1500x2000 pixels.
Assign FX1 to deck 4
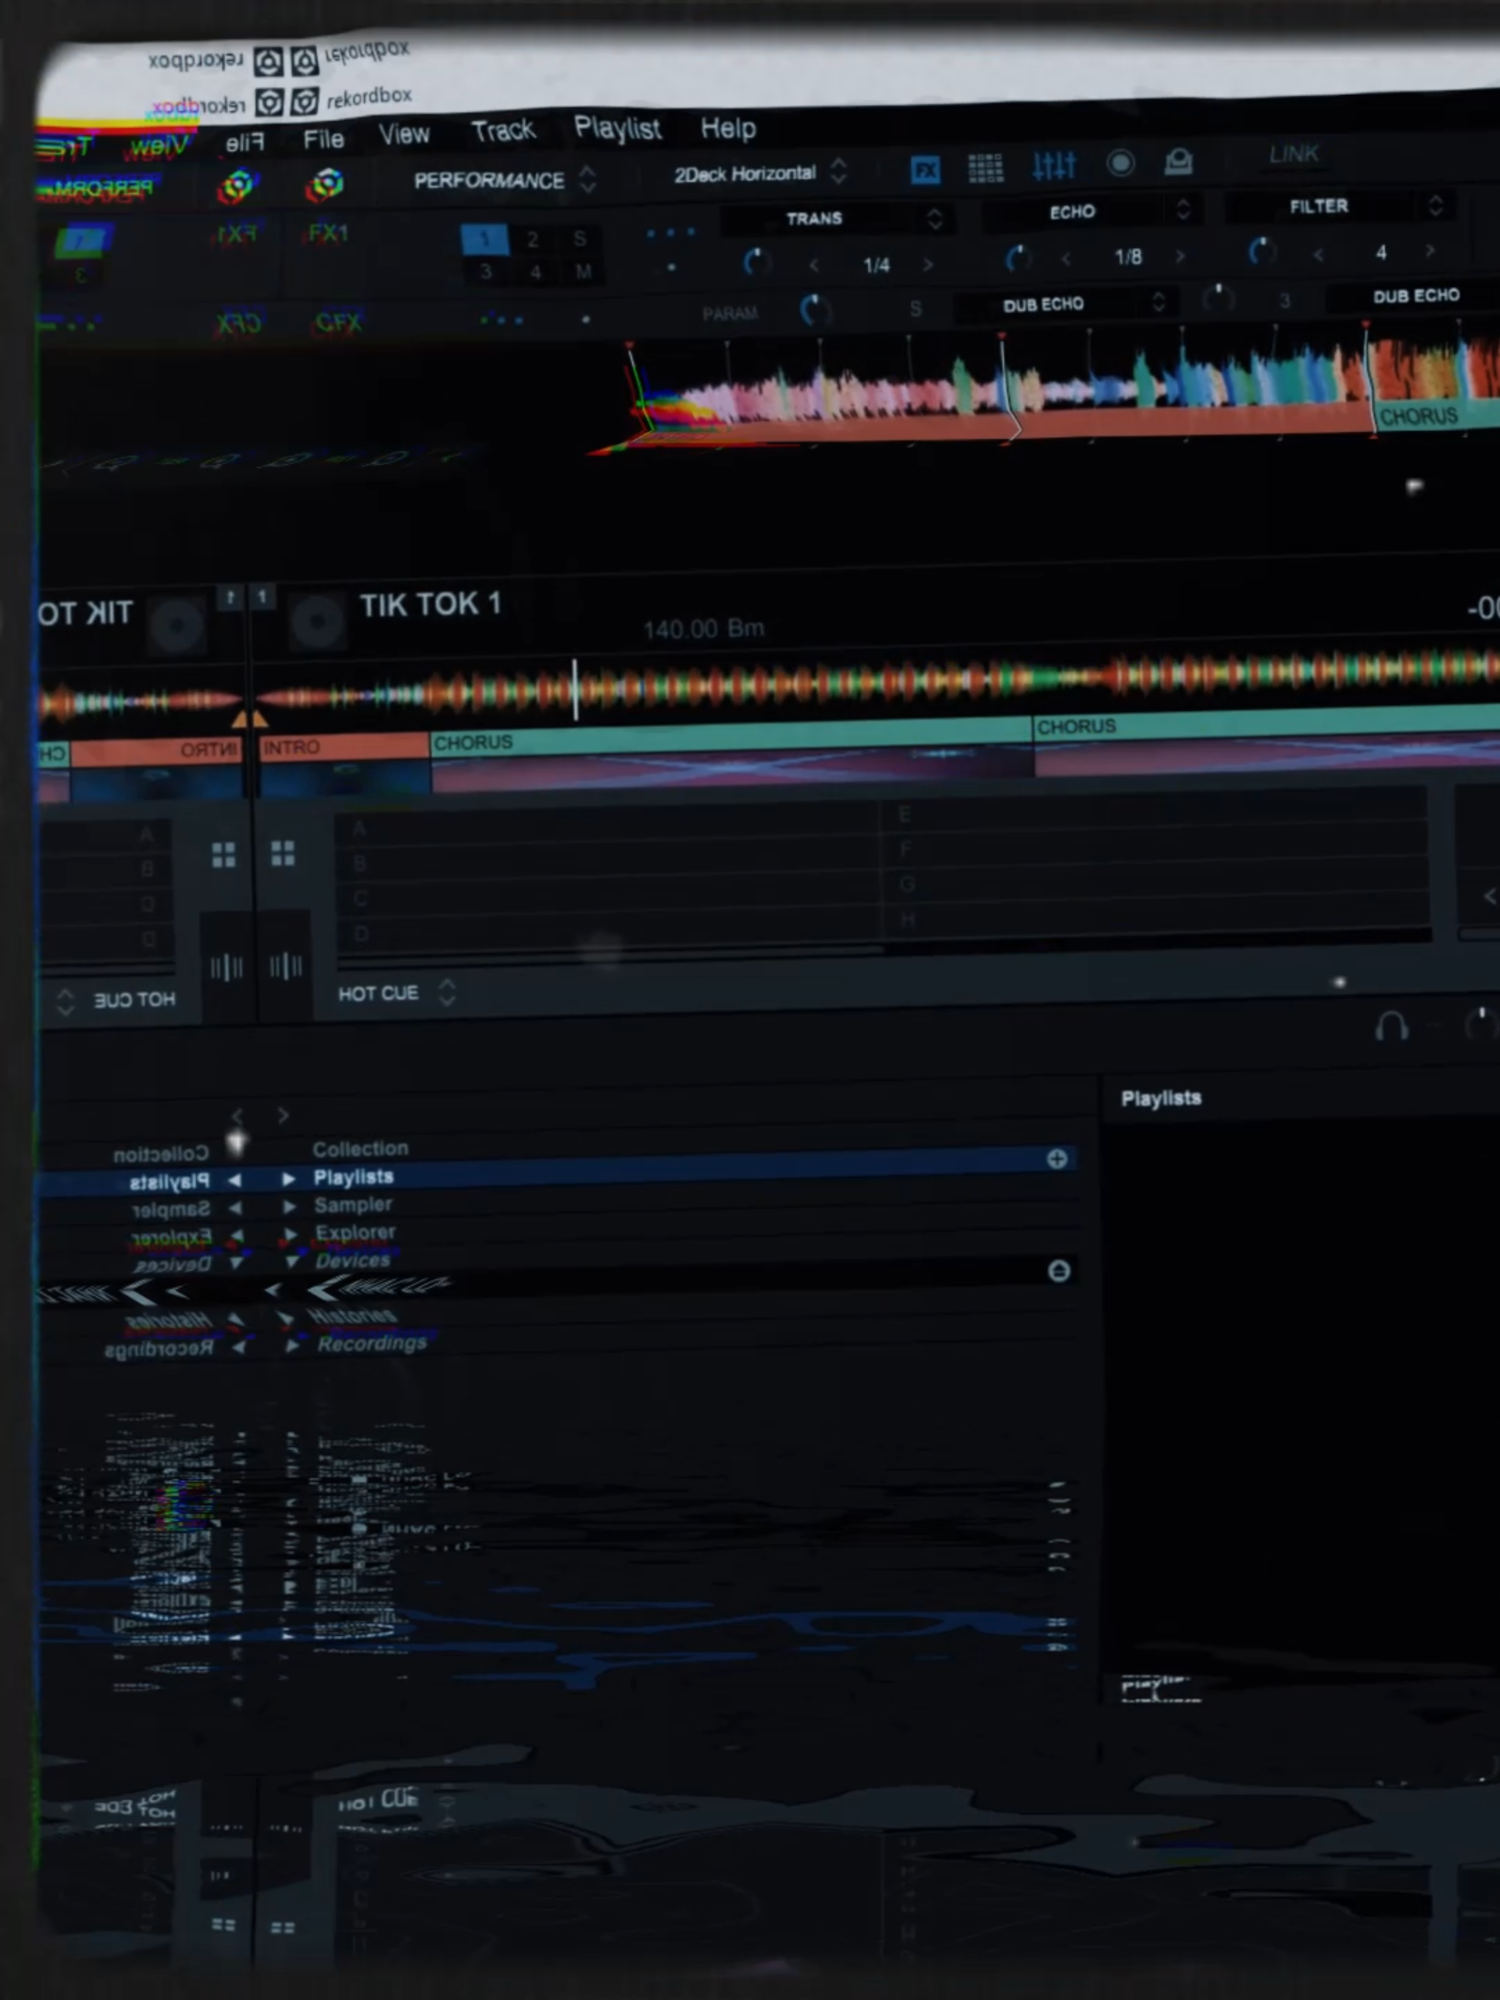(x=535, y=271)
